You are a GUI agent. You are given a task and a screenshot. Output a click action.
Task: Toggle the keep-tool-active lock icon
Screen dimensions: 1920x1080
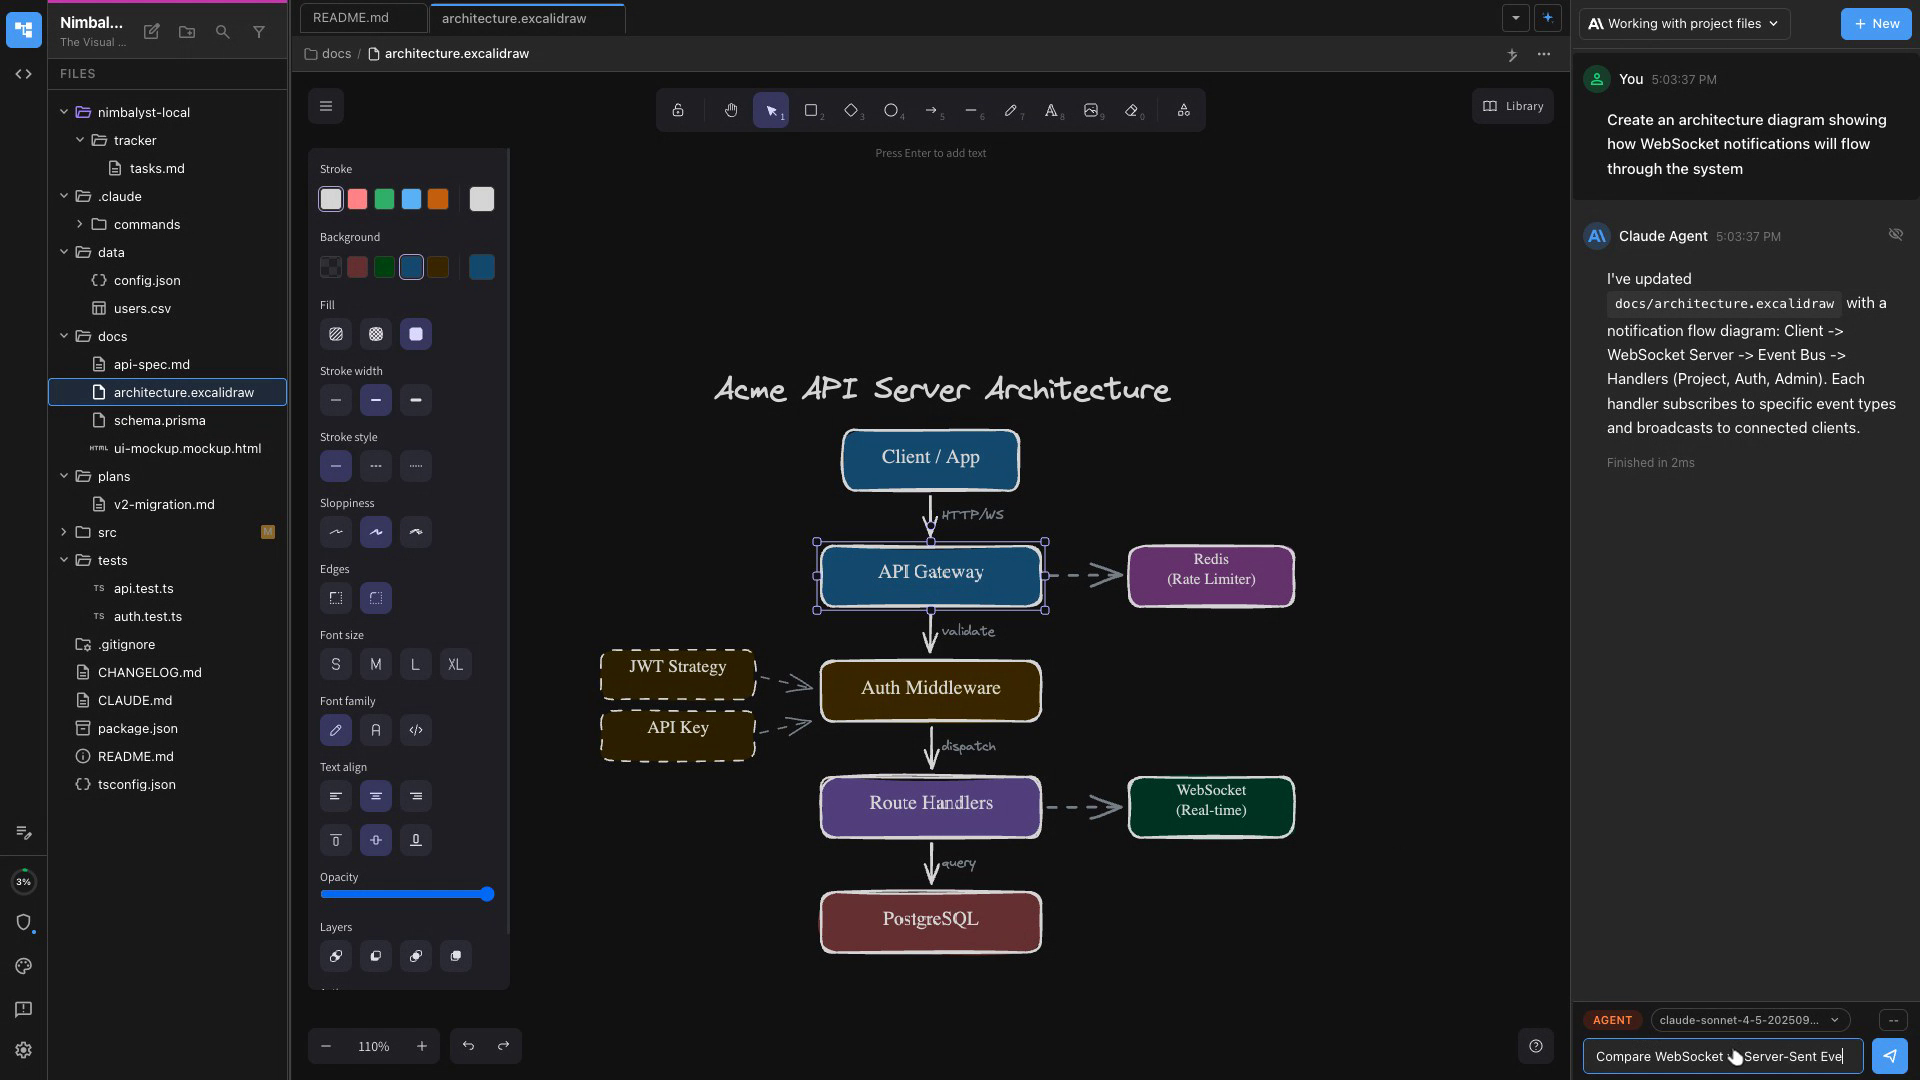click(678, 110)
